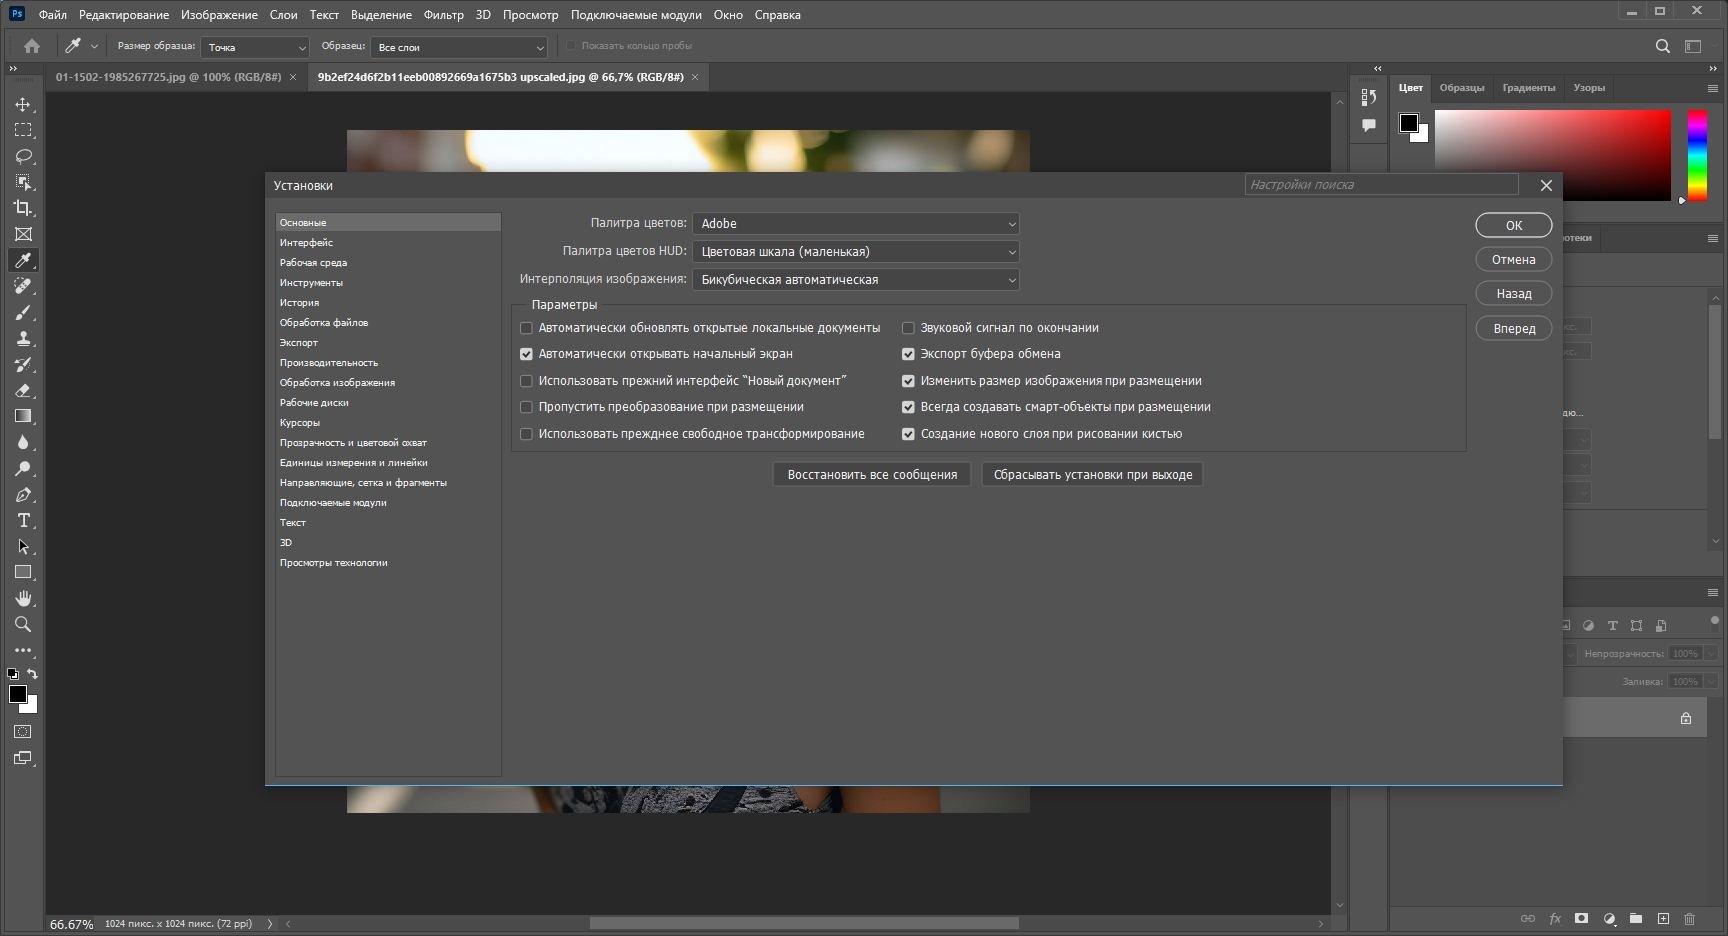Select the Pen tool
This screenshot has width=1728, height=936.
tap(23, 494)
